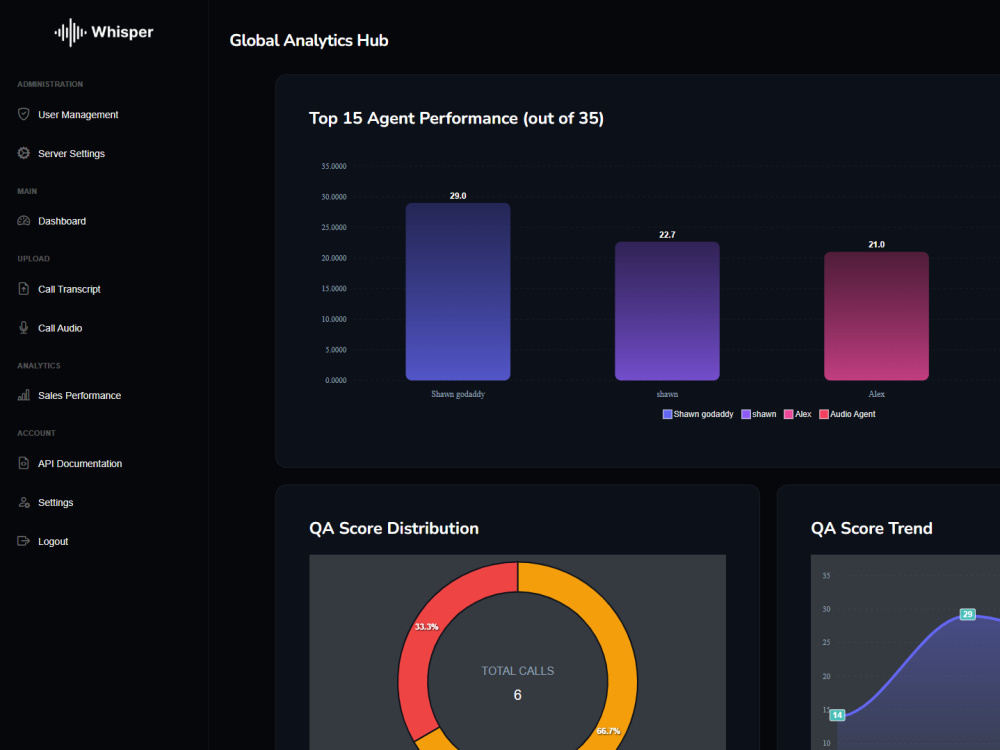Click the 66.7% percentage label

click(608, 731)
